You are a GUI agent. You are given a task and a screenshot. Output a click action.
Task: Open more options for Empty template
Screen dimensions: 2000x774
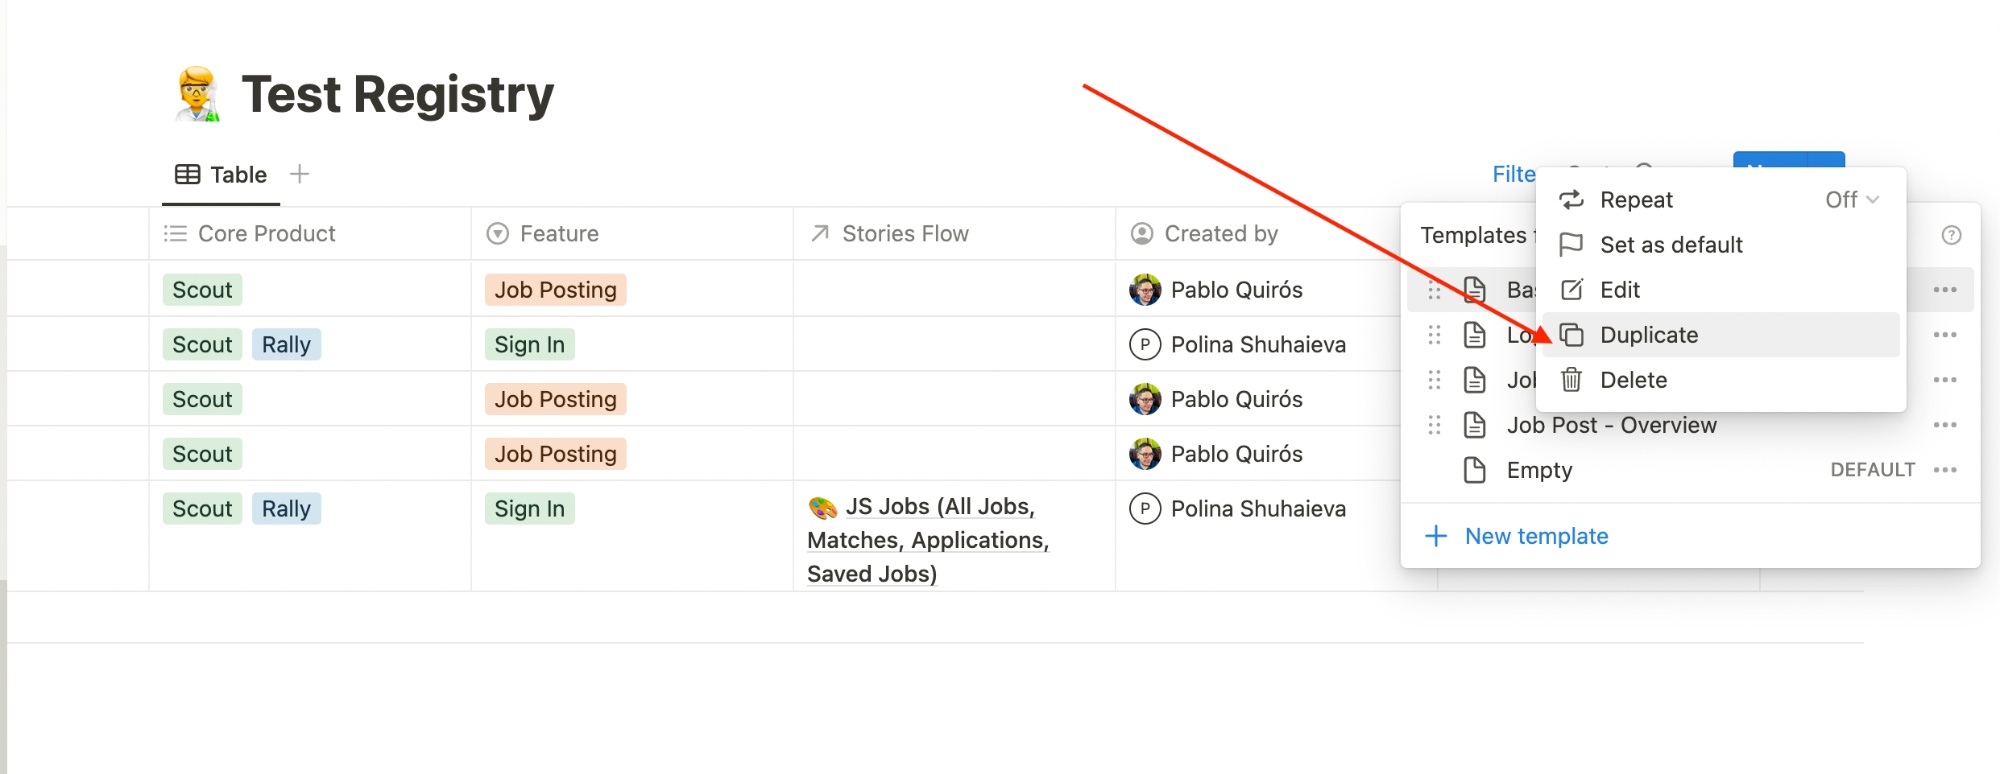pyautogui.click(x=1945, y=470)
